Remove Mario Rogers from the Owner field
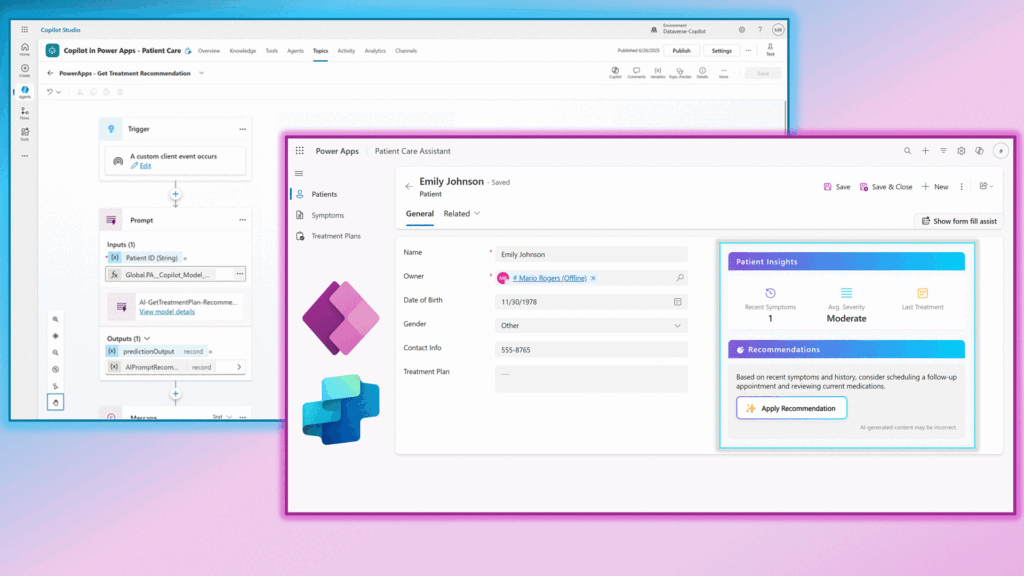1024x576 pixels. tap(593, 278)
